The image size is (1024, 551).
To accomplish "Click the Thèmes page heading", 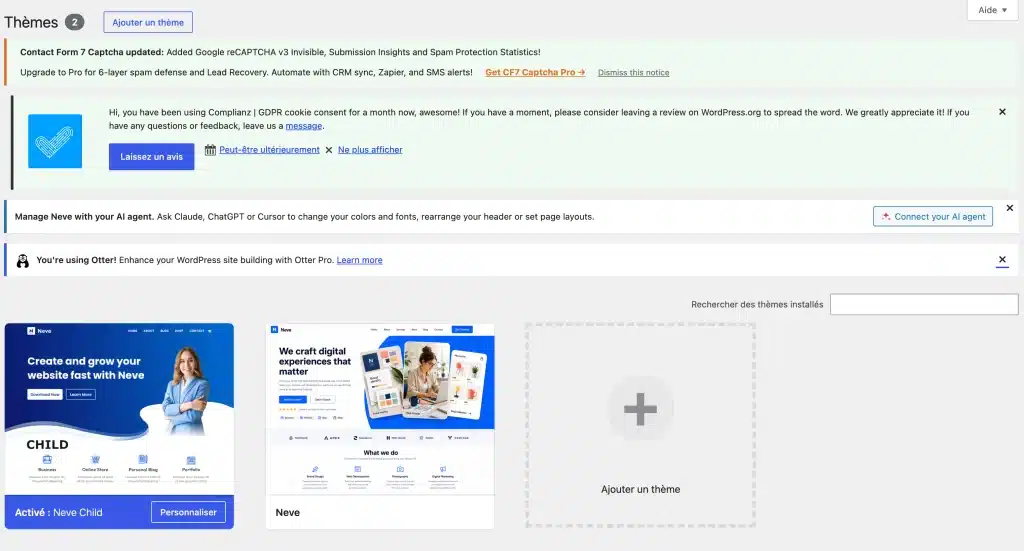I will pos(31,22).
